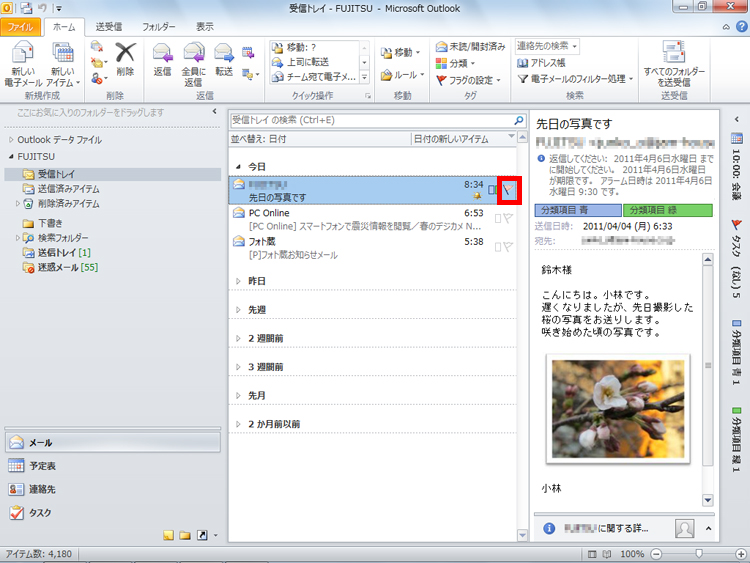
Task: Collapse the folder navigation pane
Action: click(x=214, y=111)
